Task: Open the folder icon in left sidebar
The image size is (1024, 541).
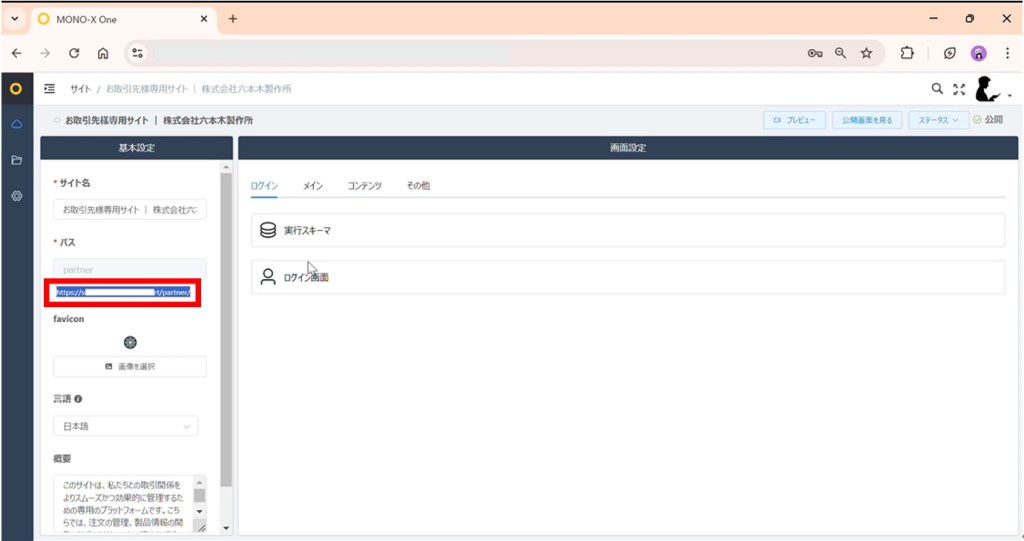Action: coord(17,160)
